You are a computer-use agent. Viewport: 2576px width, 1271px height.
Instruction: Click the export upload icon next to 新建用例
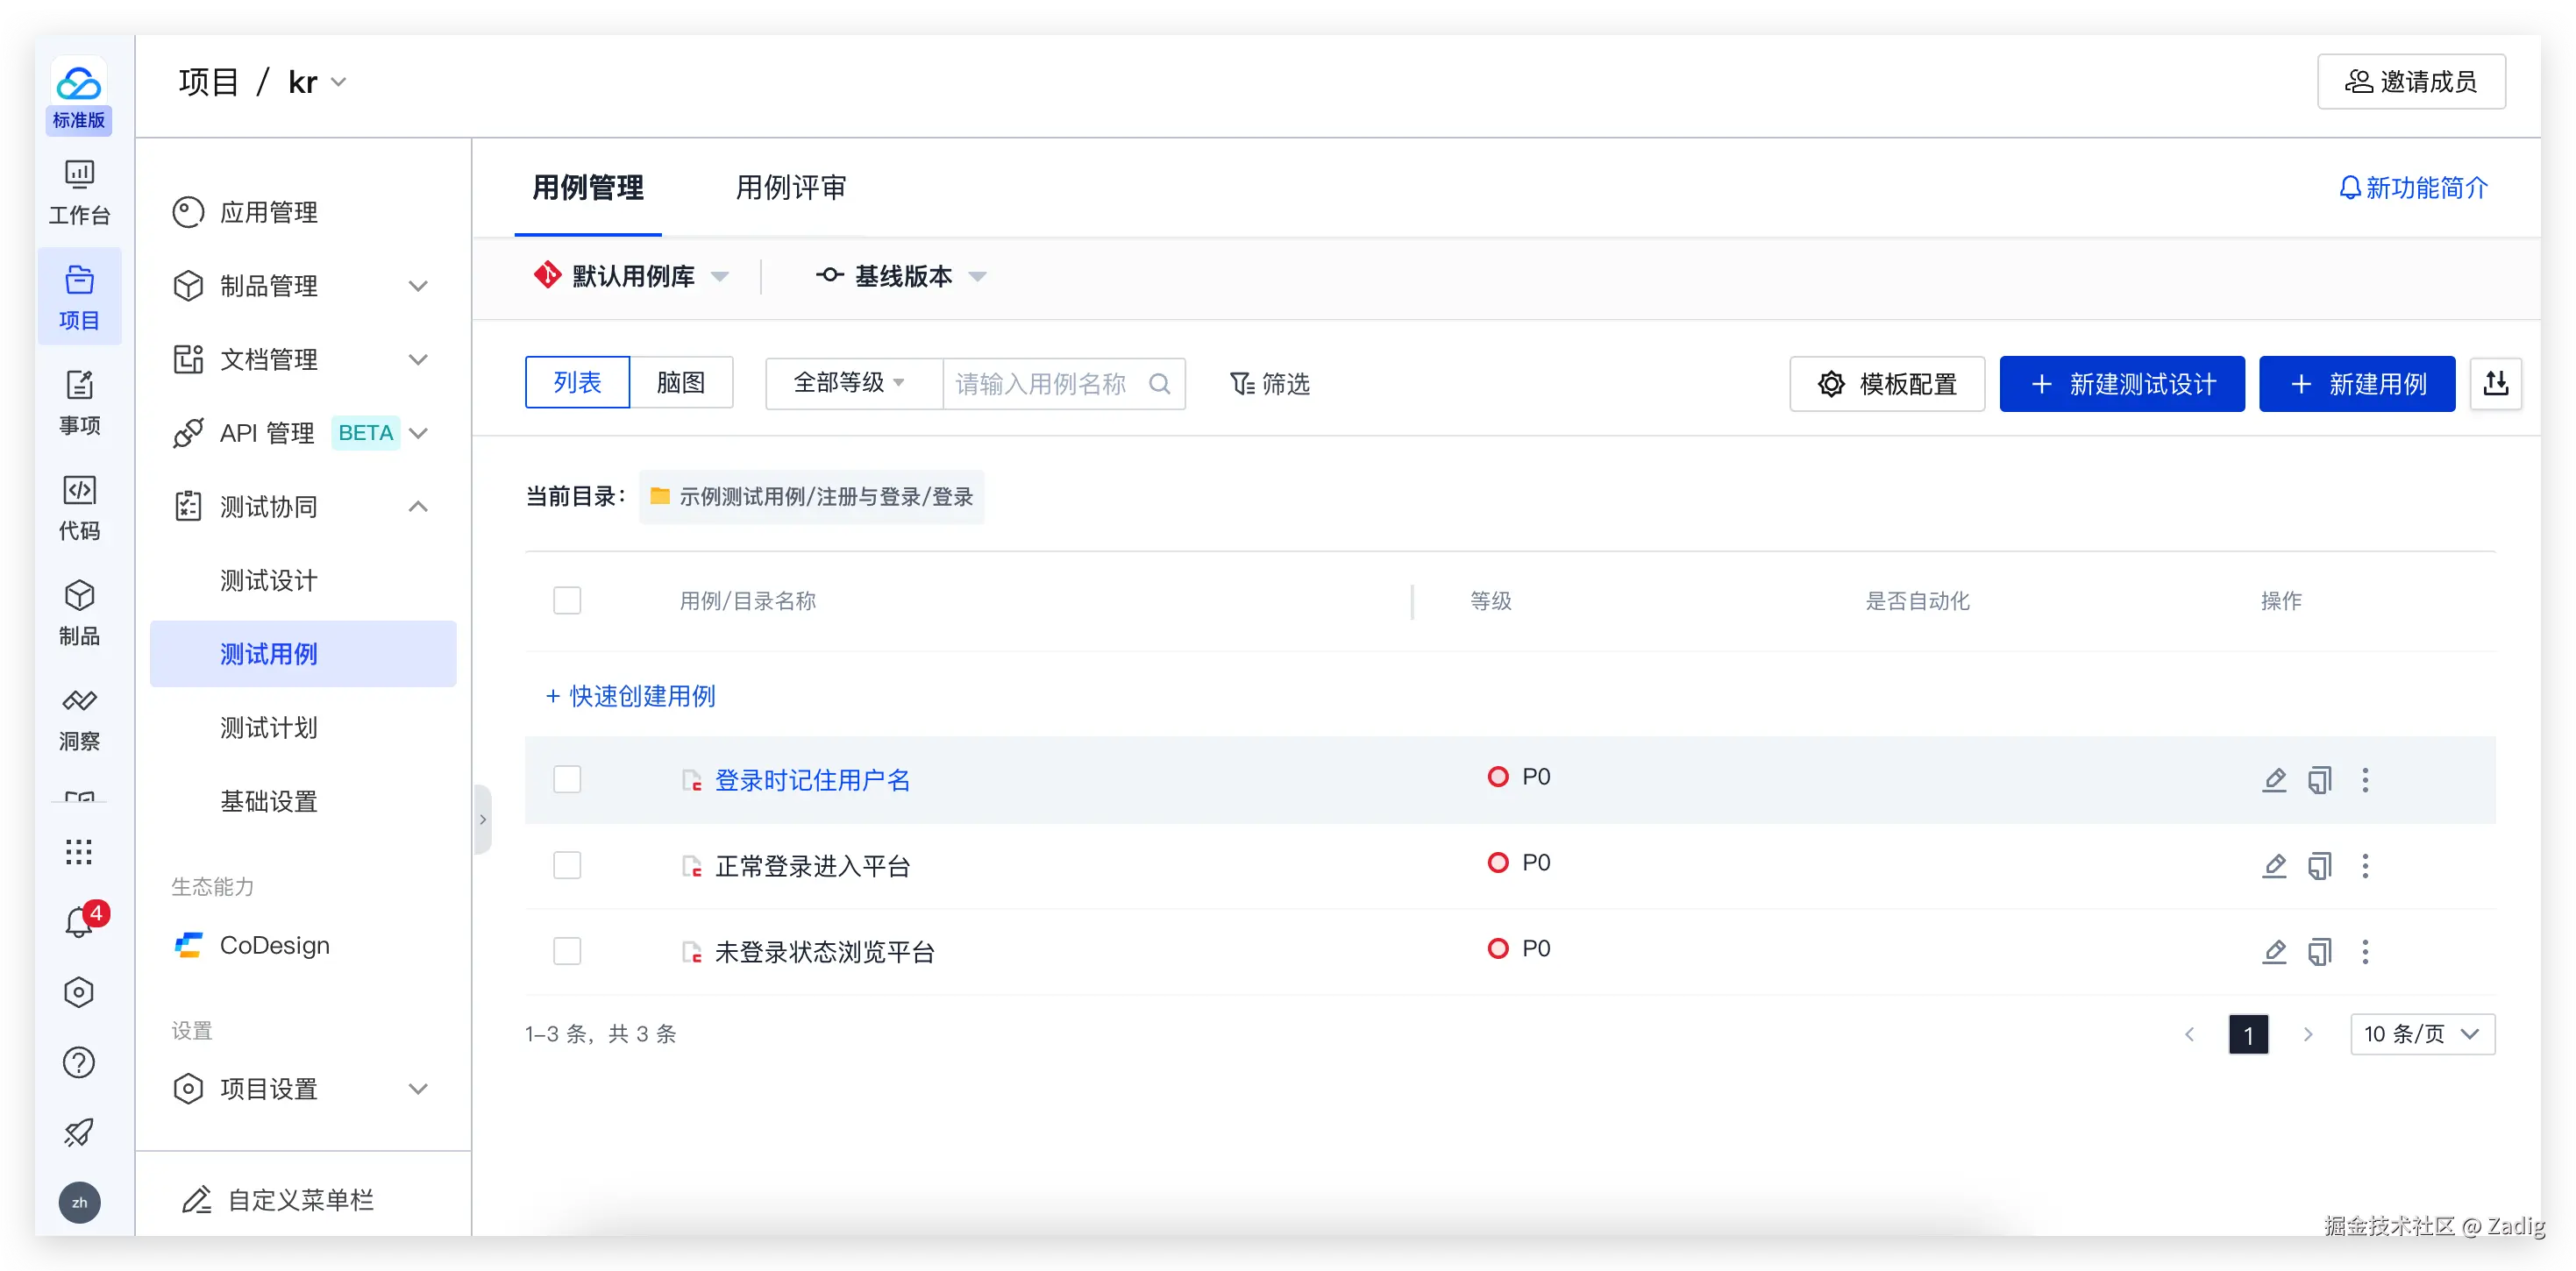coord(2495,384)
